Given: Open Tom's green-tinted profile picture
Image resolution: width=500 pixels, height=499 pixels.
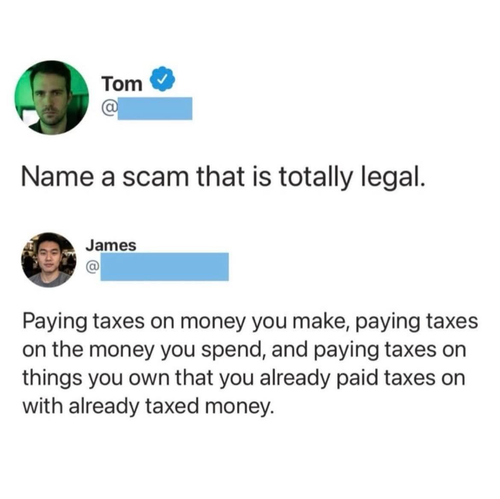Looking at the screenshot, I should pyautogui.click(x=52, y=98).
